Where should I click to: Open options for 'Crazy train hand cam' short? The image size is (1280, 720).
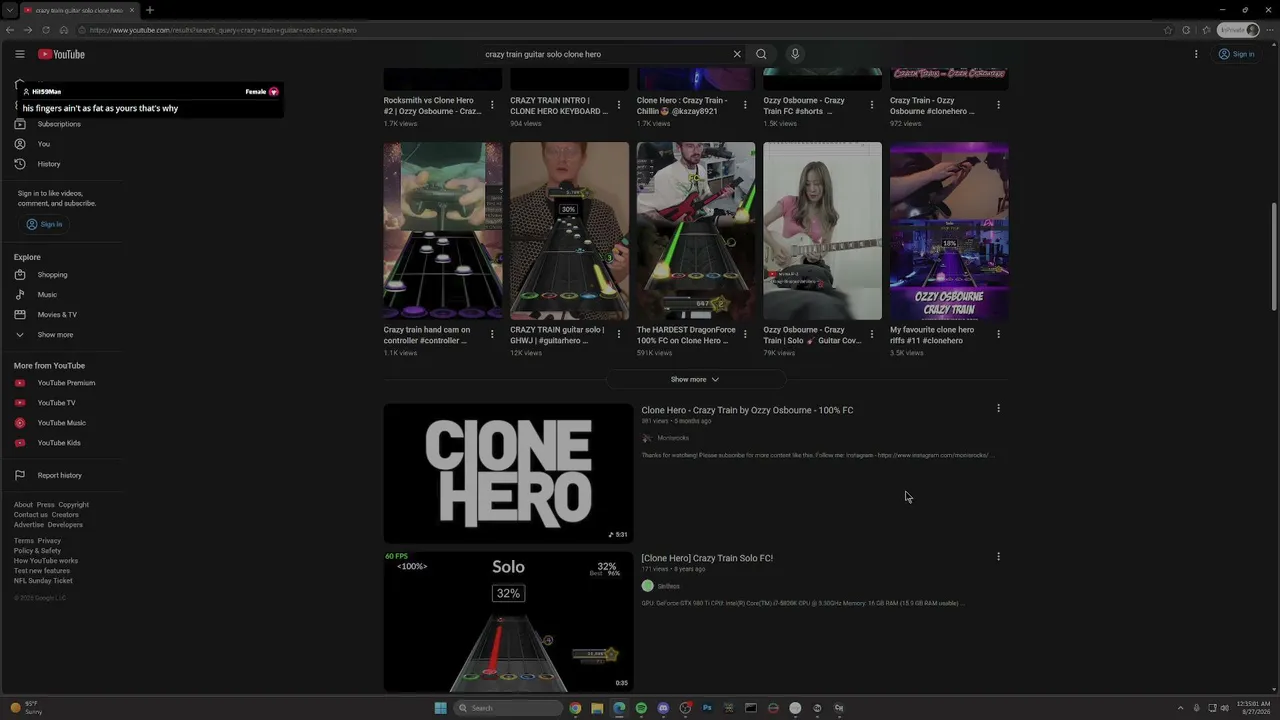(x=492, y=334)
